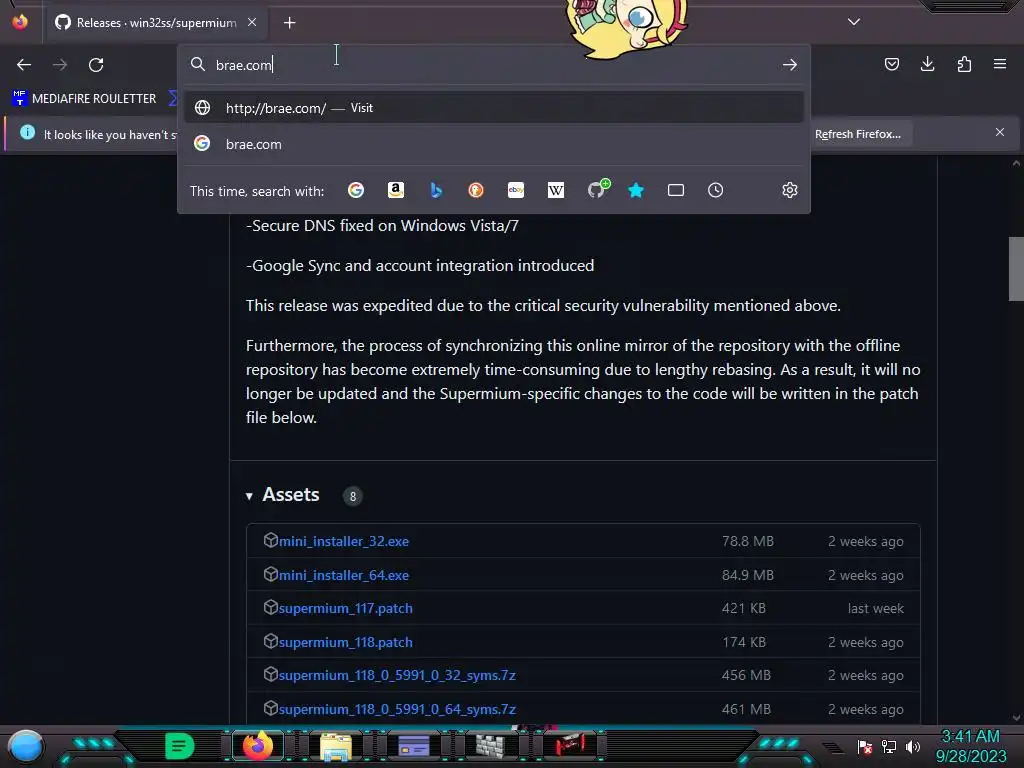
Task: Select suggestion http://brae.com/ Visit
Action: (x=494, y=108)
